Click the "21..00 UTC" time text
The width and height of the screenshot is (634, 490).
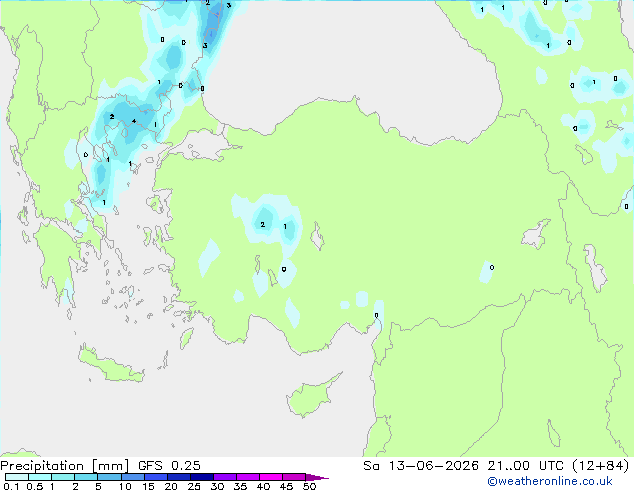pyautogui.click(x=526, y=466)
